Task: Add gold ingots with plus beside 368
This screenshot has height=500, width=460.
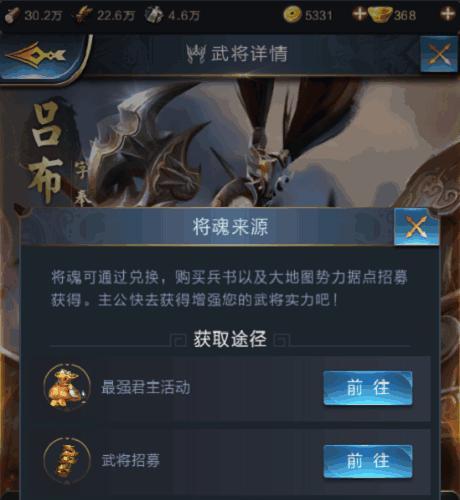Action: click(448, 14)
